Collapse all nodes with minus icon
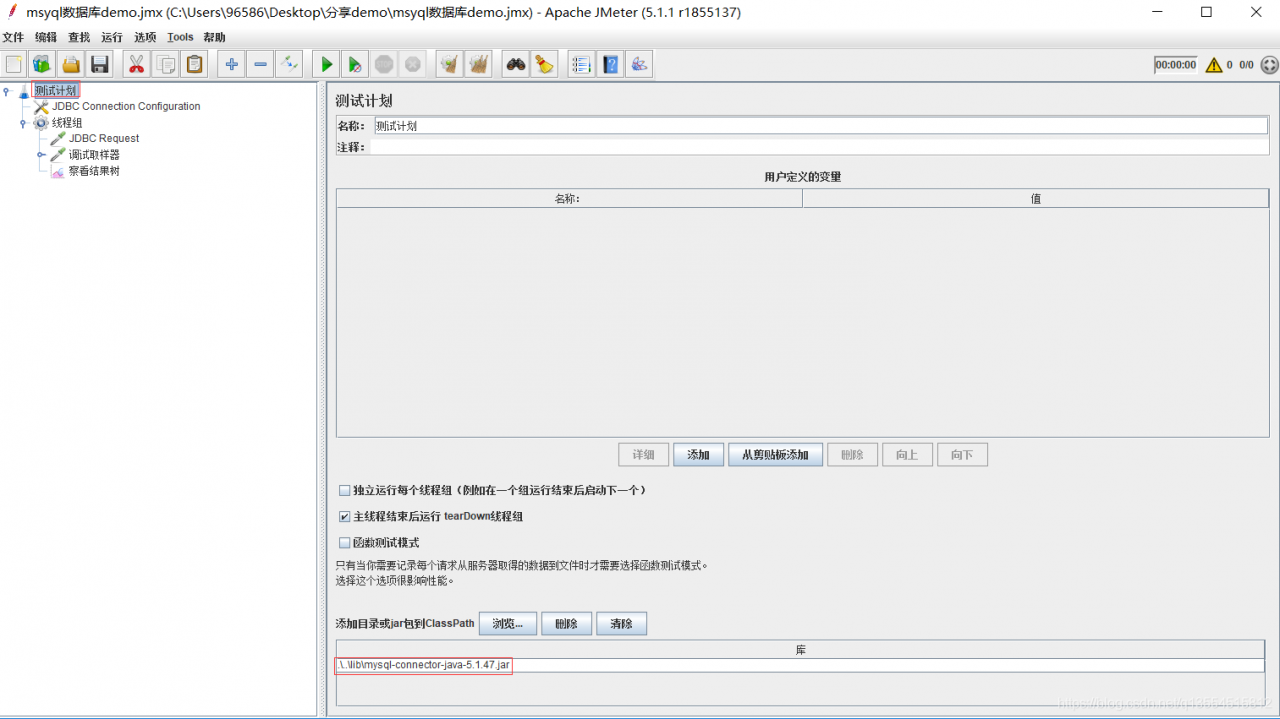Screen dimensions: 1280x719 (x=261, y=65)
